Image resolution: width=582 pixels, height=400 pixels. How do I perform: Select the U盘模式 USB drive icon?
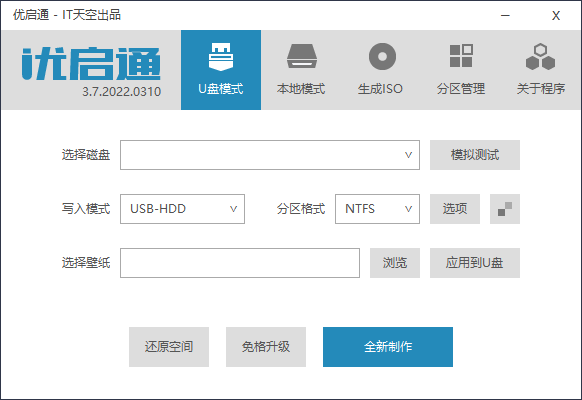(221, 57)
